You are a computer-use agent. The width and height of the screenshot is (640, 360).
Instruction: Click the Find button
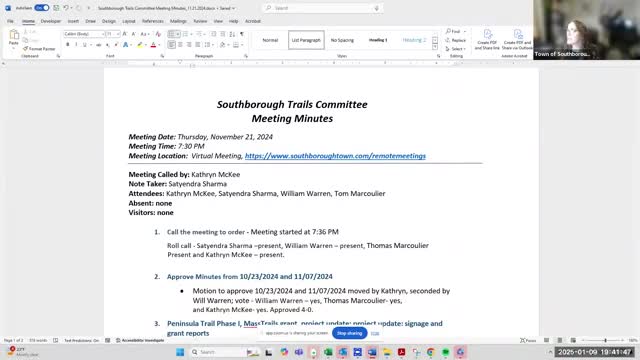[453, 31]
